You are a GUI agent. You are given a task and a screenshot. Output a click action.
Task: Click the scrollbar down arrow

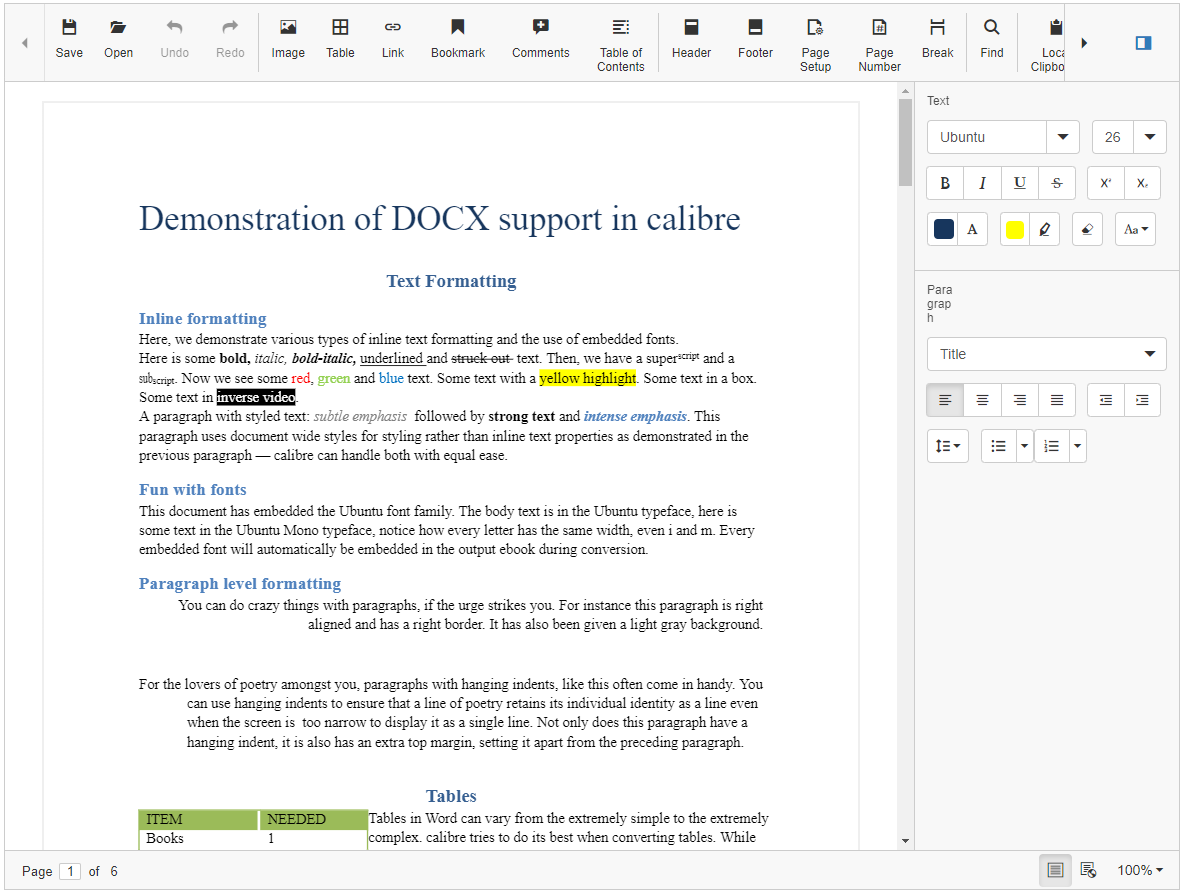click(x=905, y=841)
